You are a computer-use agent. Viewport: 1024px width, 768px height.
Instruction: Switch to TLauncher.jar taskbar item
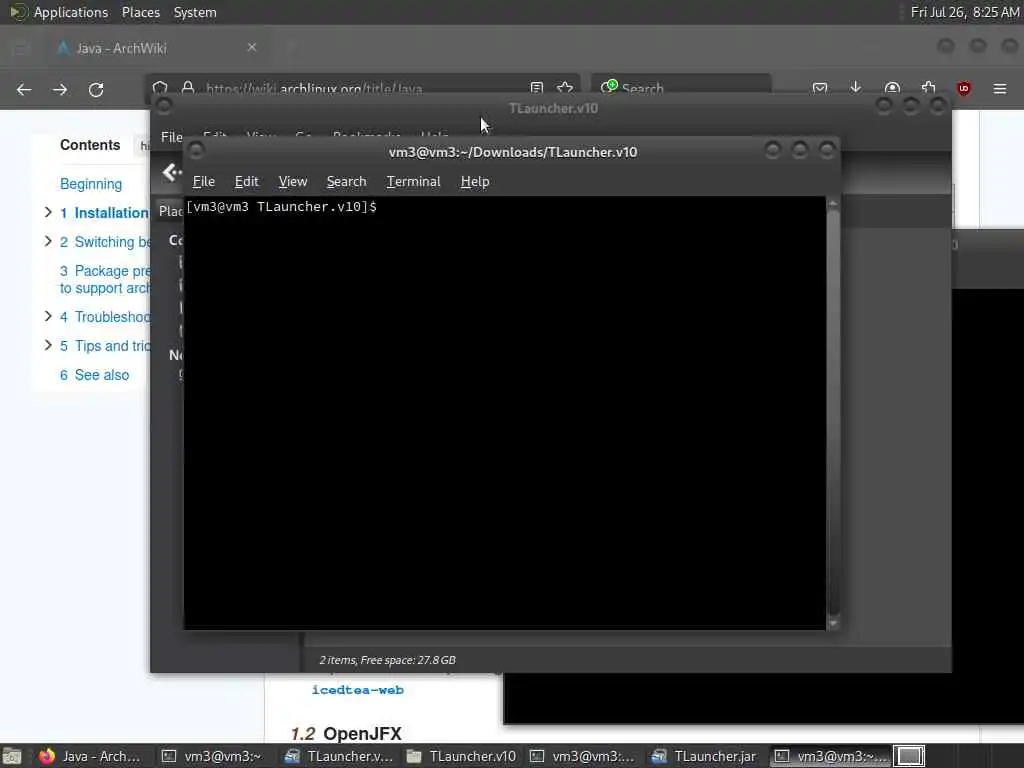(705, 756)
